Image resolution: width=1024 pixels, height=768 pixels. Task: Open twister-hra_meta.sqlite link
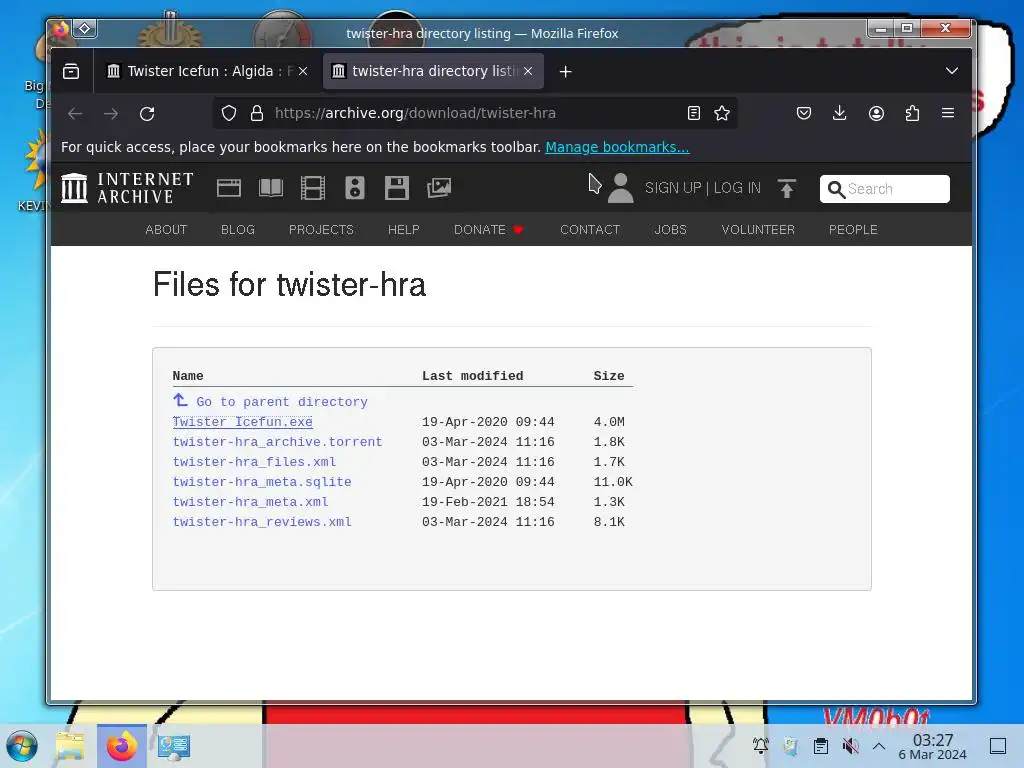pyautogui.click(x=262, y=482)
